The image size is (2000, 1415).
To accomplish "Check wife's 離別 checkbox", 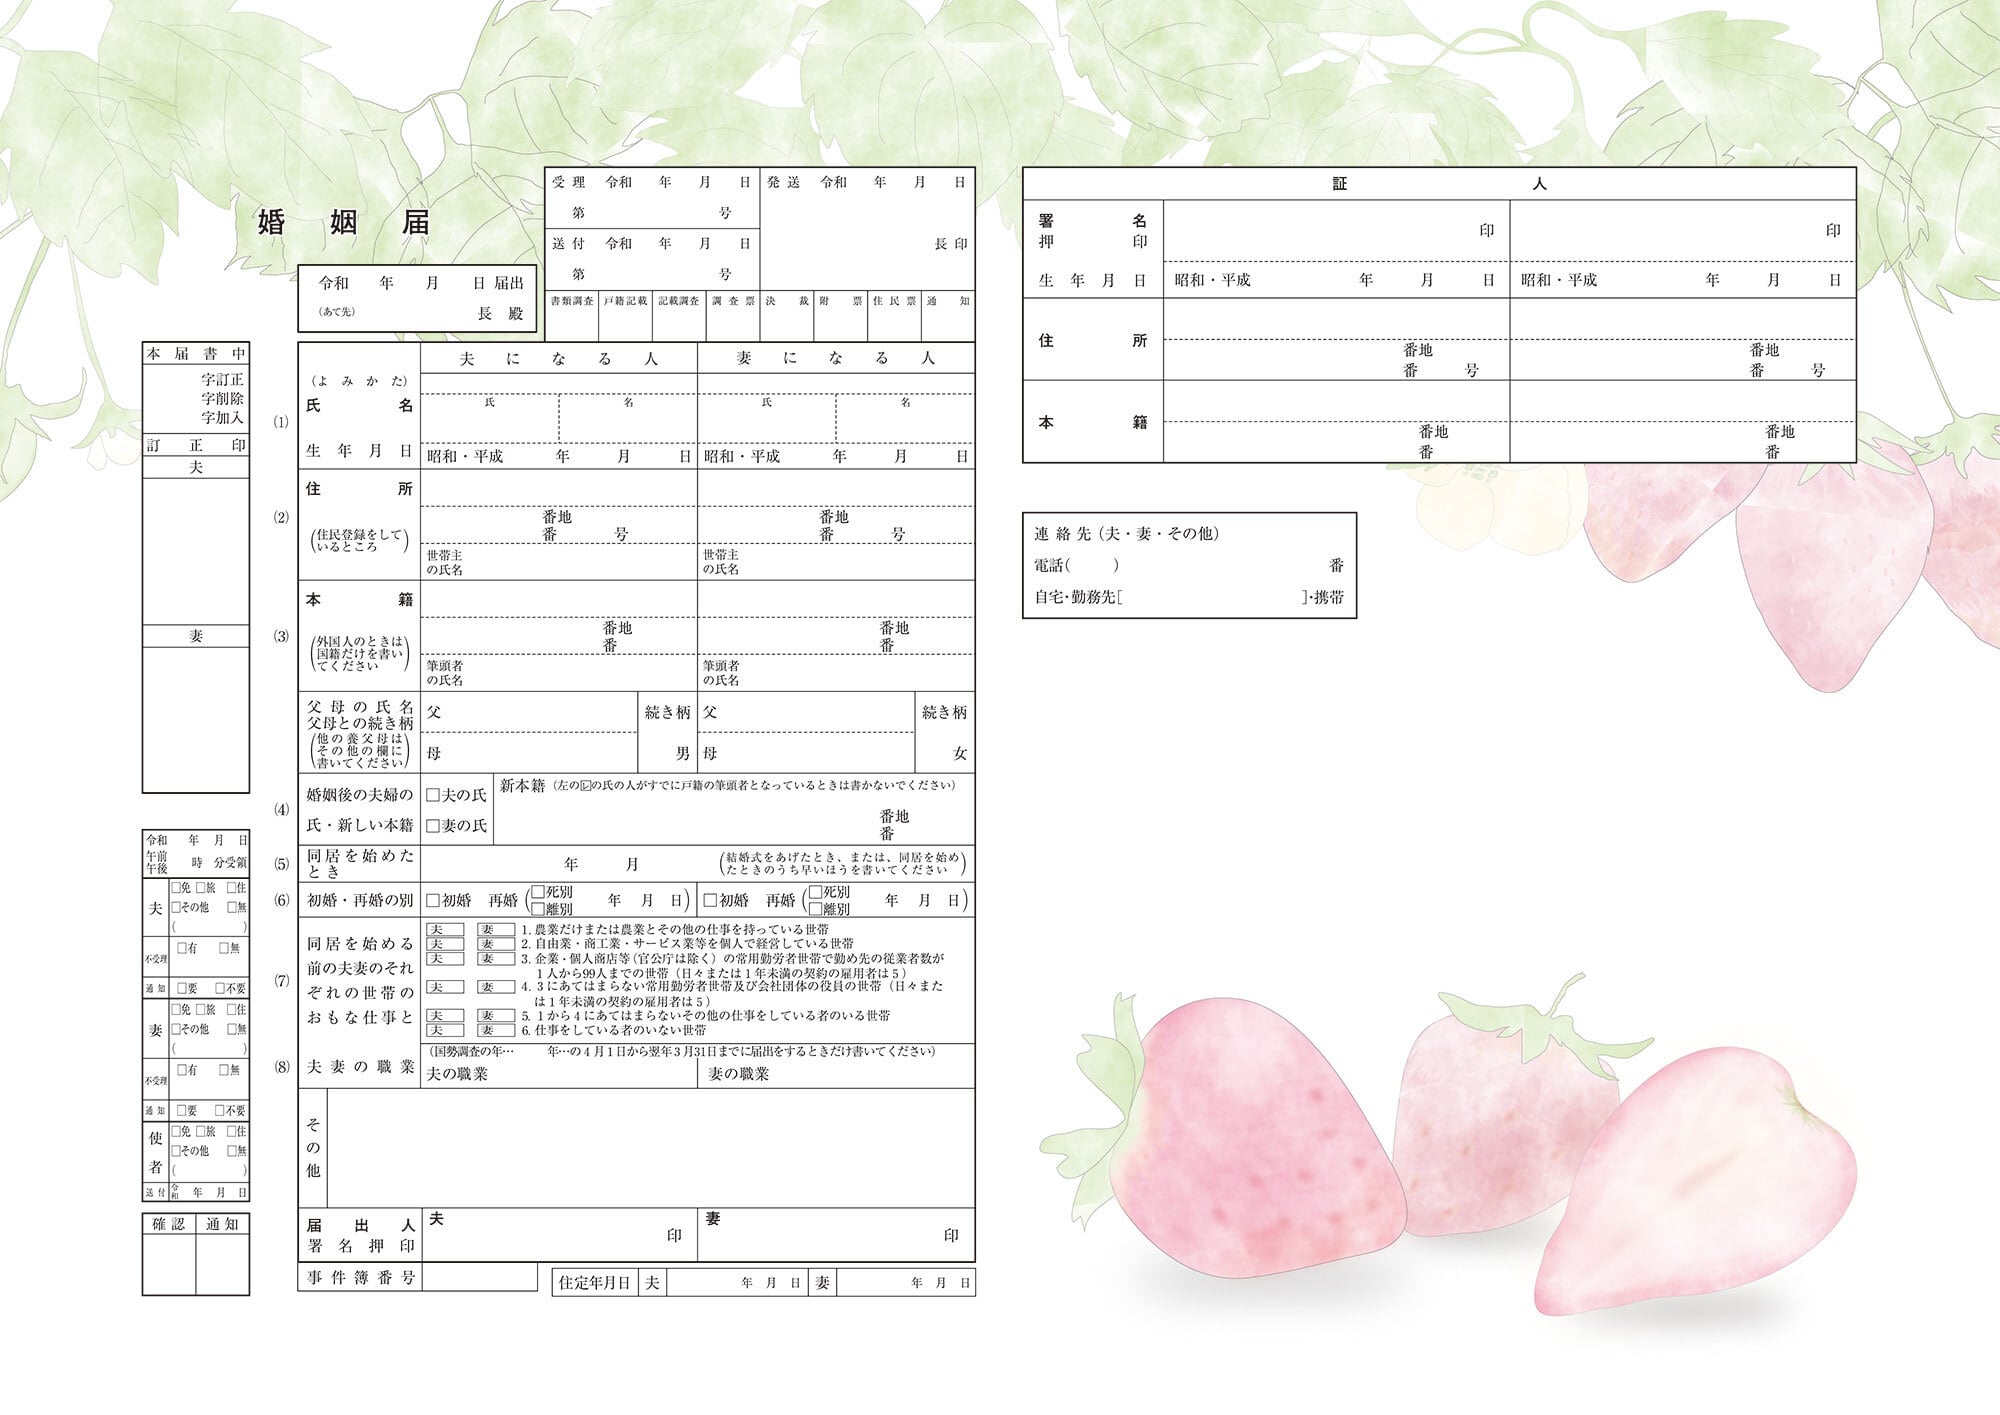I will [815, 910].
